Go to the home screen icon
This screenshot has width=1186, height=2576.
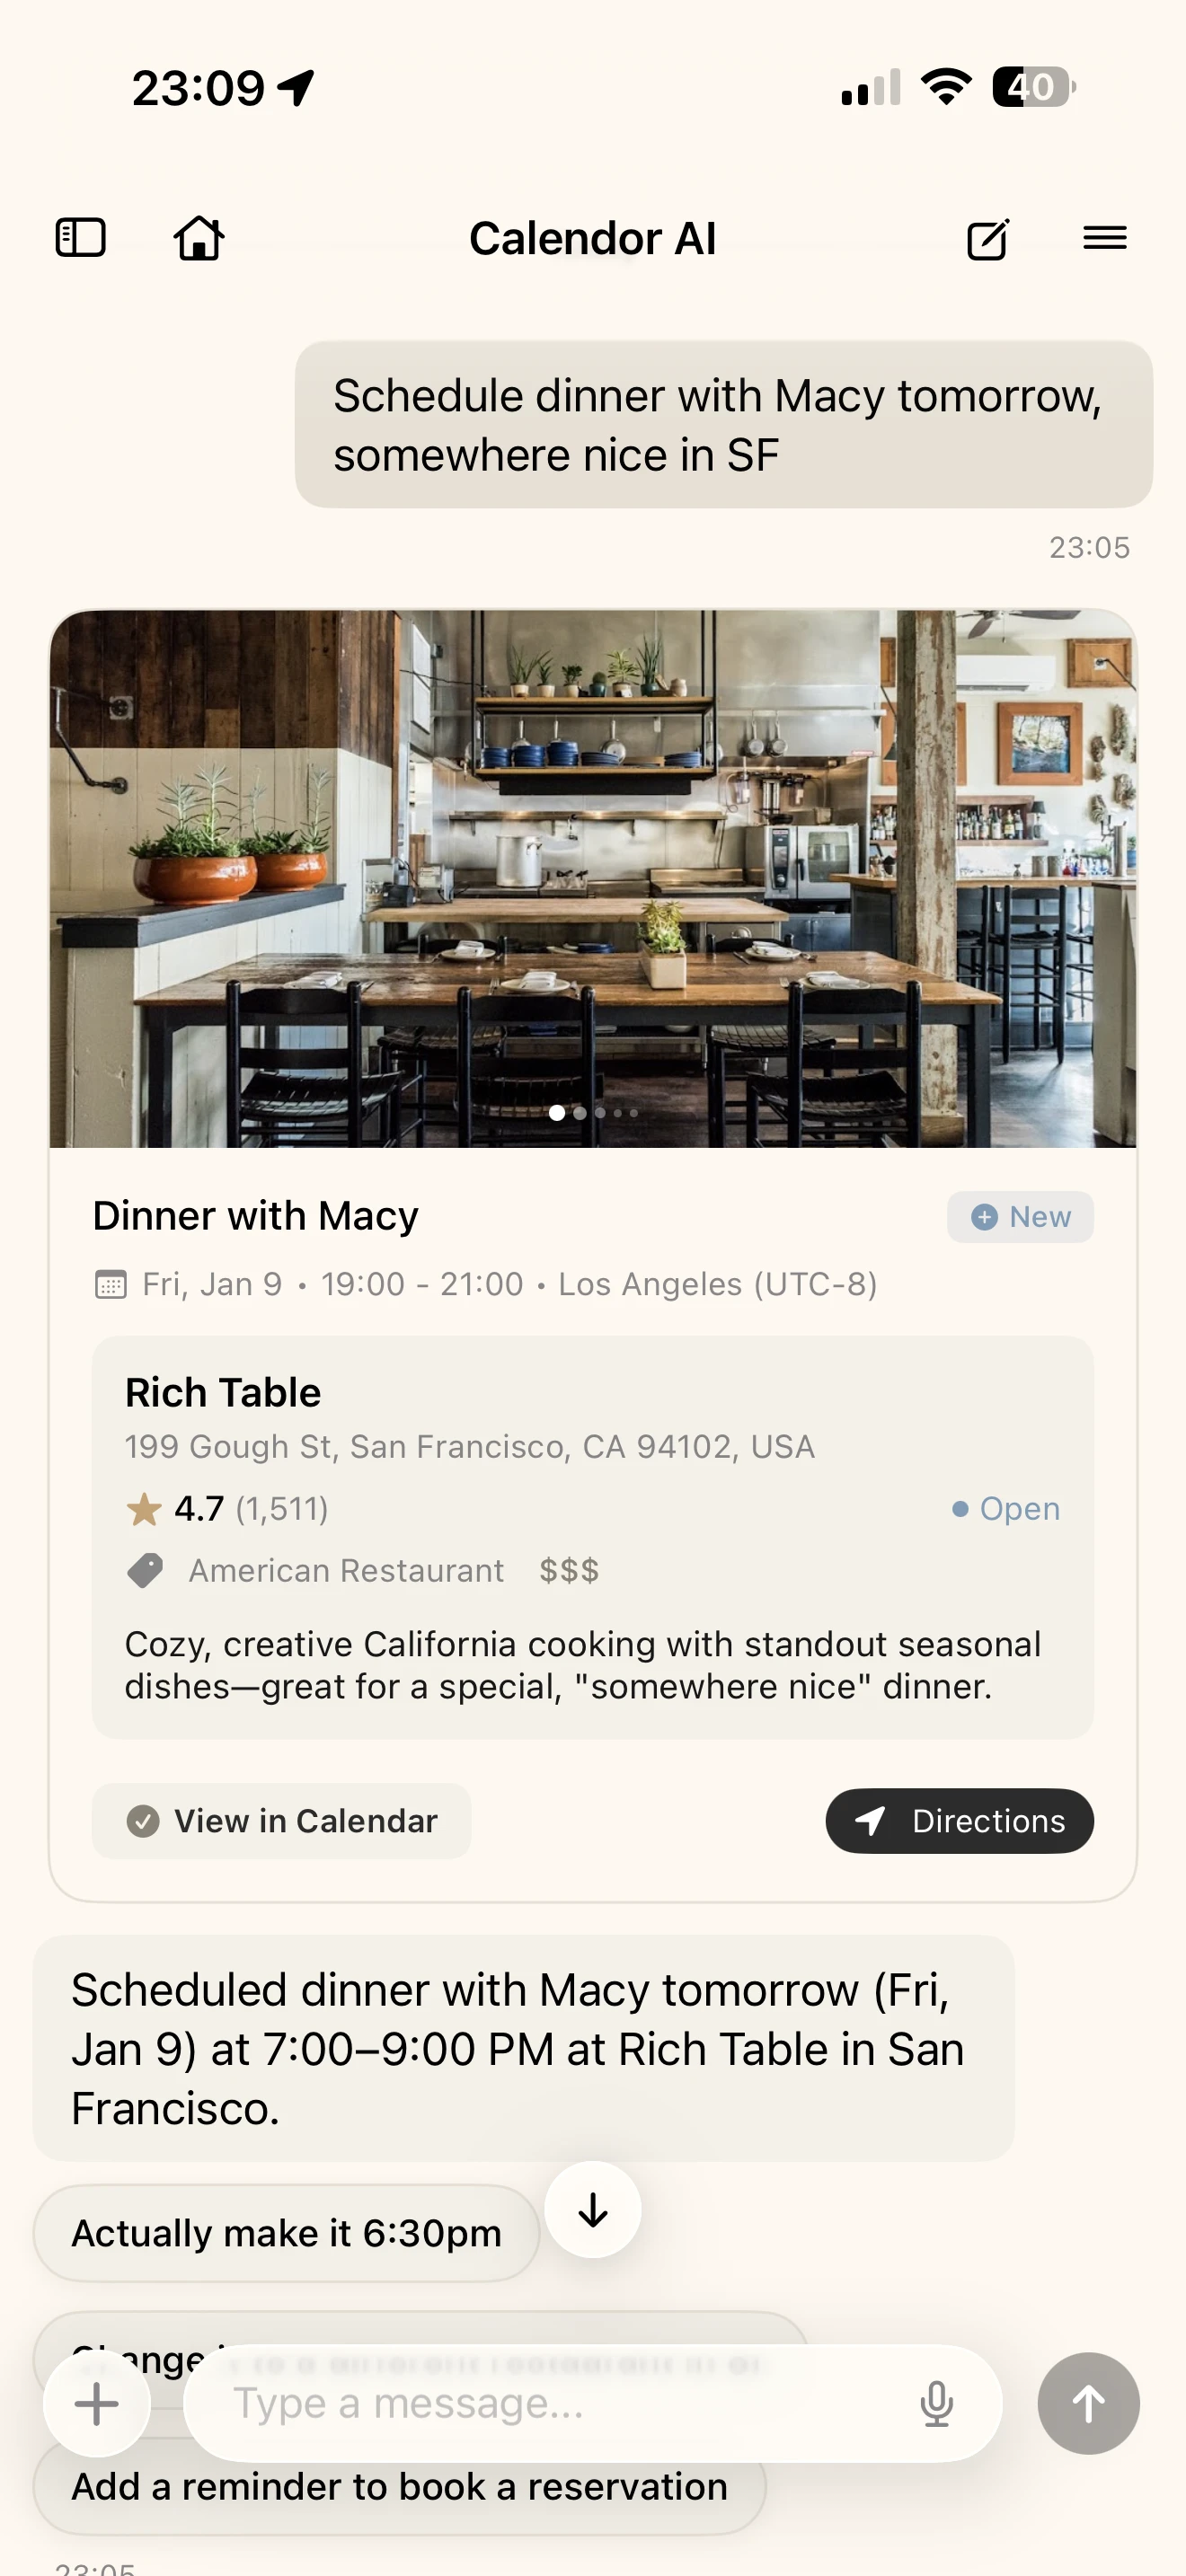199,238
